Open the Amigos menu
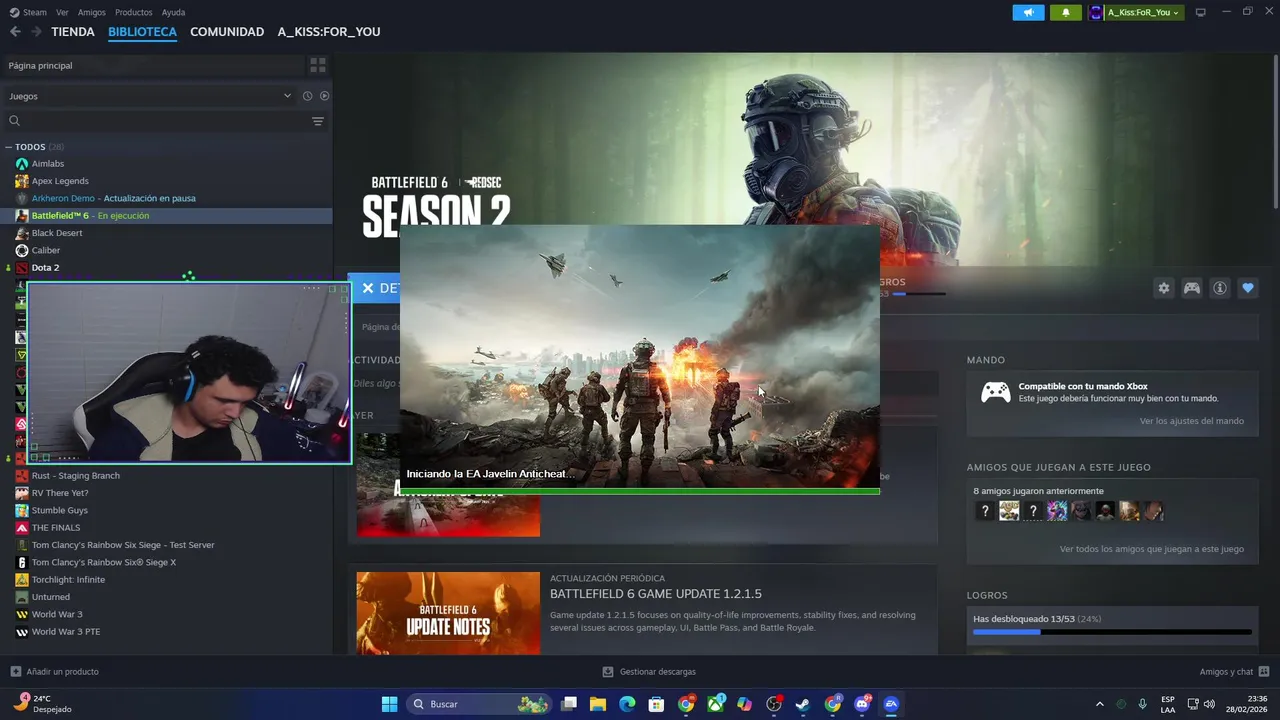This screenshot has height=720, width=1280. pyautogui.click(x=92, y=12)
